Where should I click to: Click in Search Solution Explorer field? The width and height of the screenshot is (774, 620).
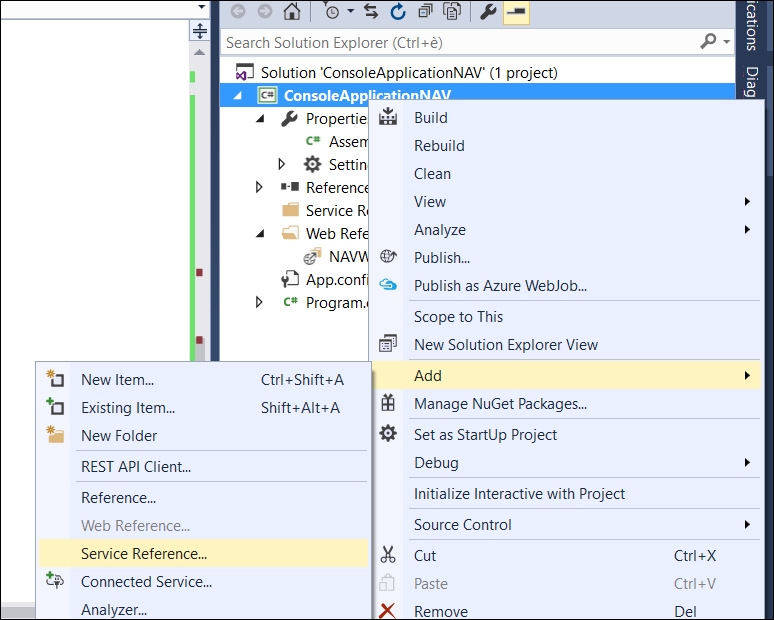point(459,42)
